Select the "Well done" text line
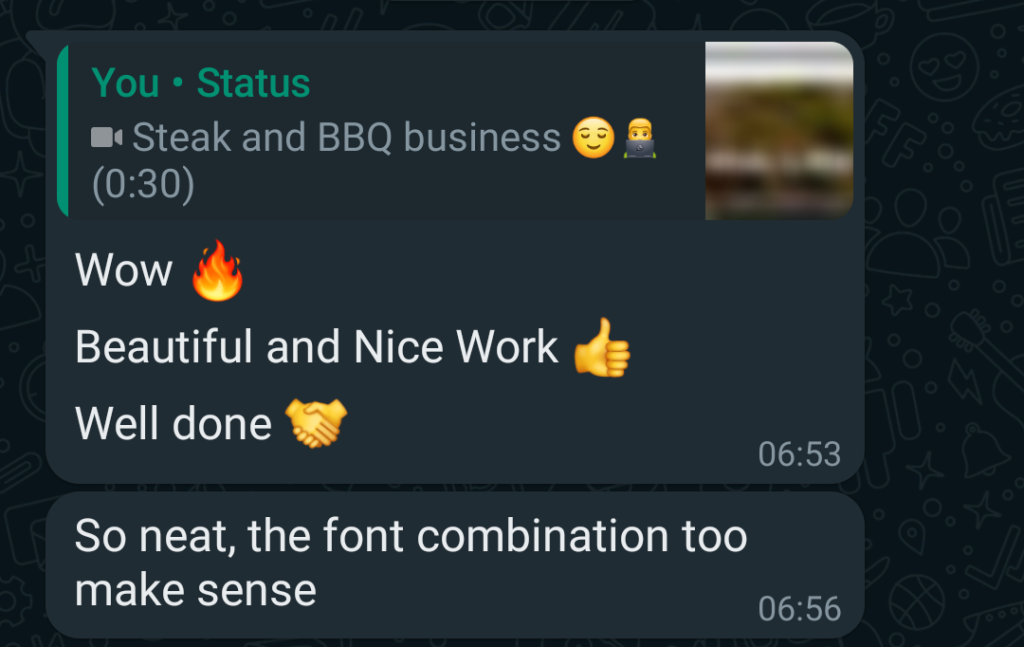This screenshot has height=647, width=1024. coord(173,424)
